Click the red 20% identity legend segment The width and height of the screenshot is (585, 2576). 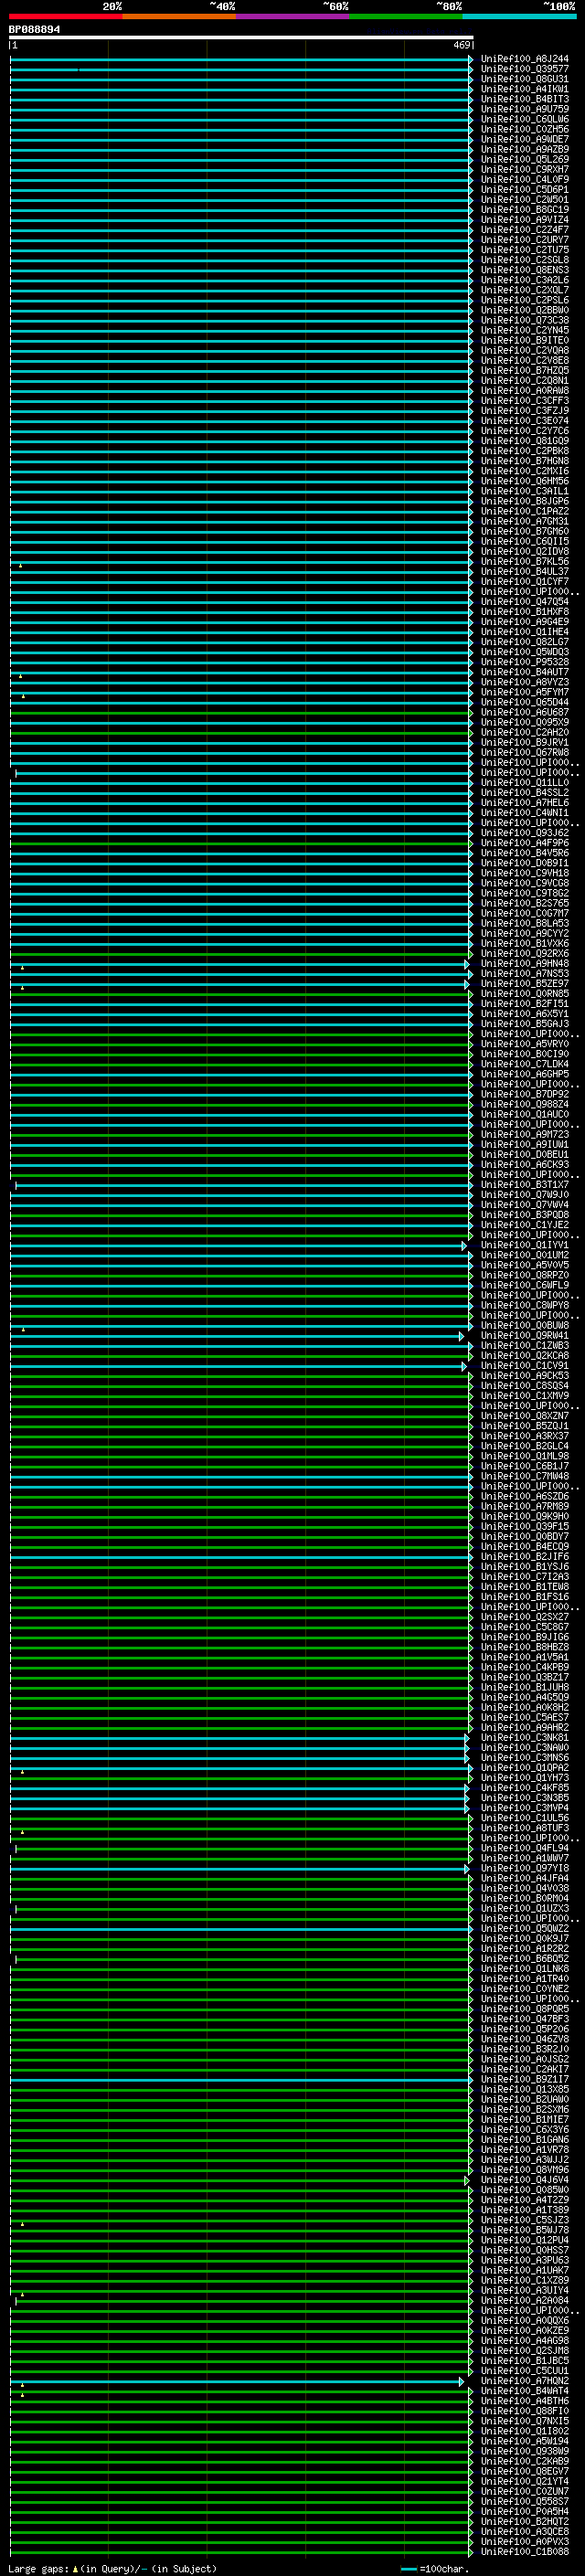point(65,16)
